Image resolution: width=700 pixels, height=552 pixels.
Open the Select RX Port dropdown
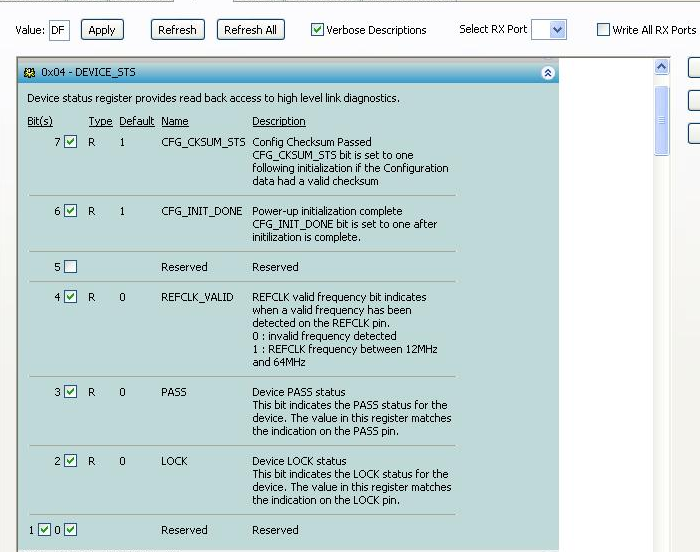557,30
